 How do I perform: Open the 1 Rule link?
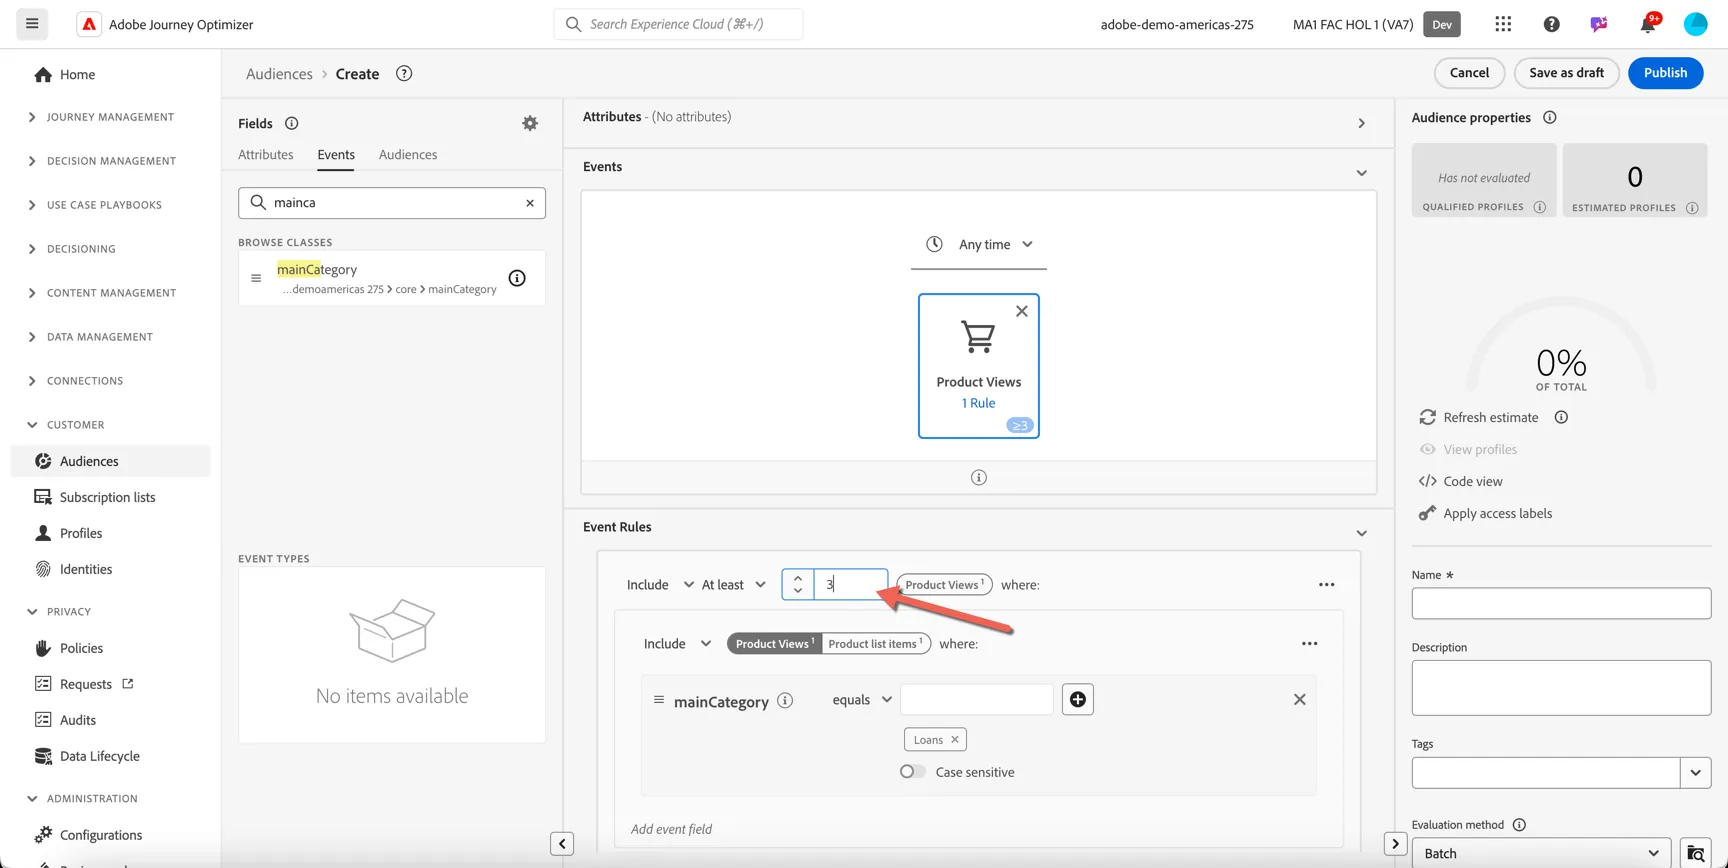[x=978, y=403]
